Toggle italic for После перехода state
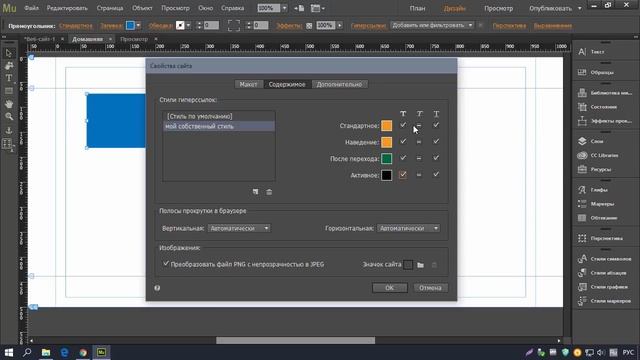Image resolution: width=640 pixels, height=360 pixels. [419, 158]
